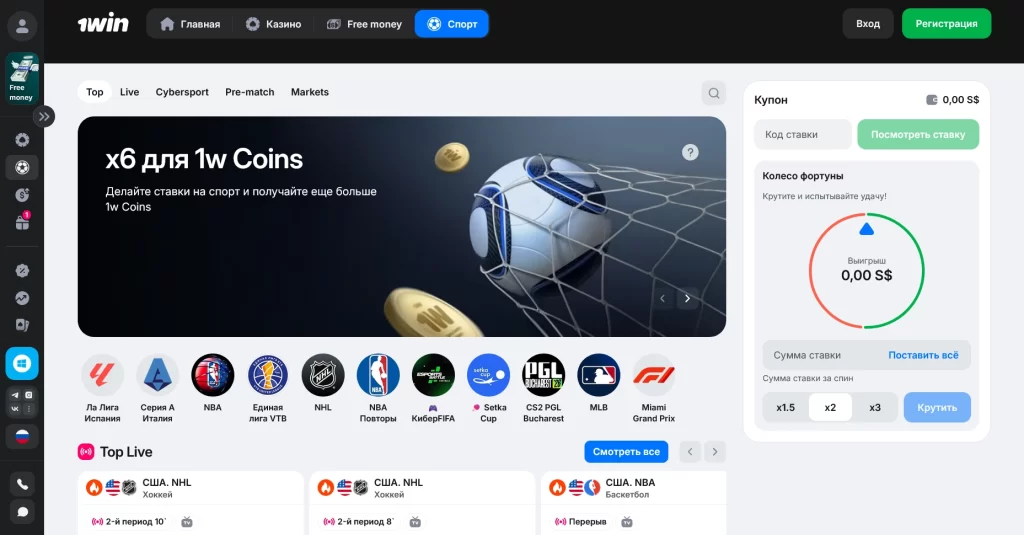The width and height of the screenshot is (1024, 535).
Task: Select the x1.5 multiplier option
Action: (786, 408)
